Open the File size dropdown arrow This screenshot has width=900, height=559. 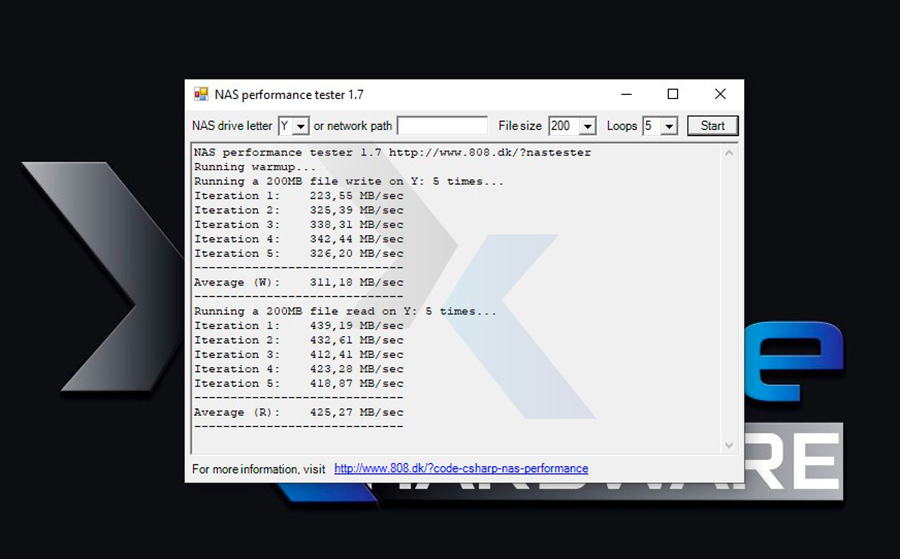(x=588, y=126)
